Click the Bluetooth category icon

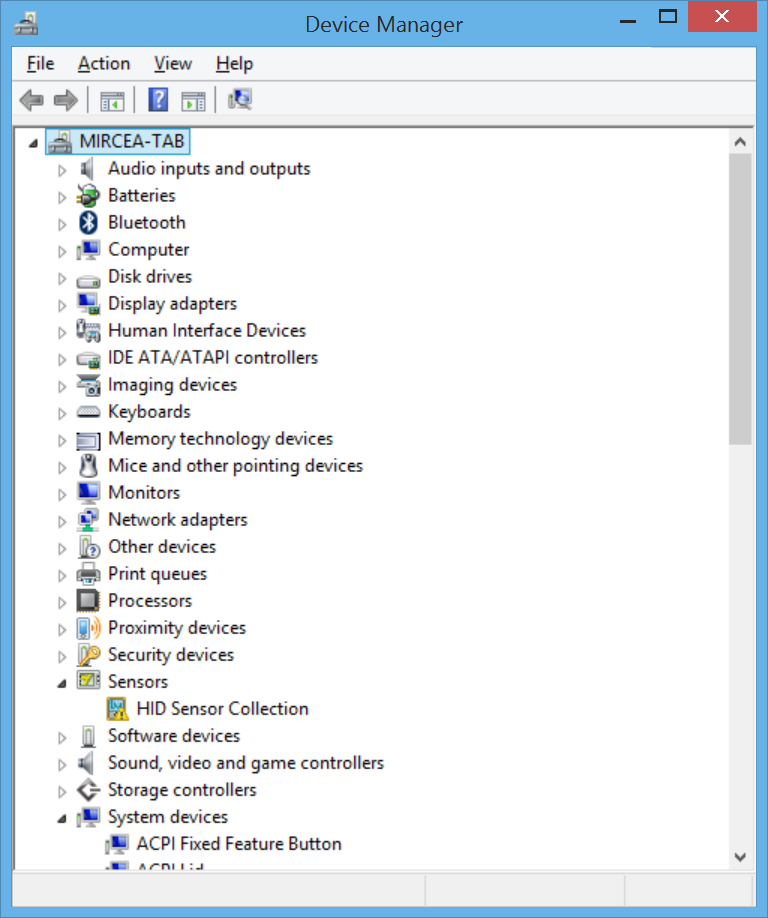(x=89, y=223)
